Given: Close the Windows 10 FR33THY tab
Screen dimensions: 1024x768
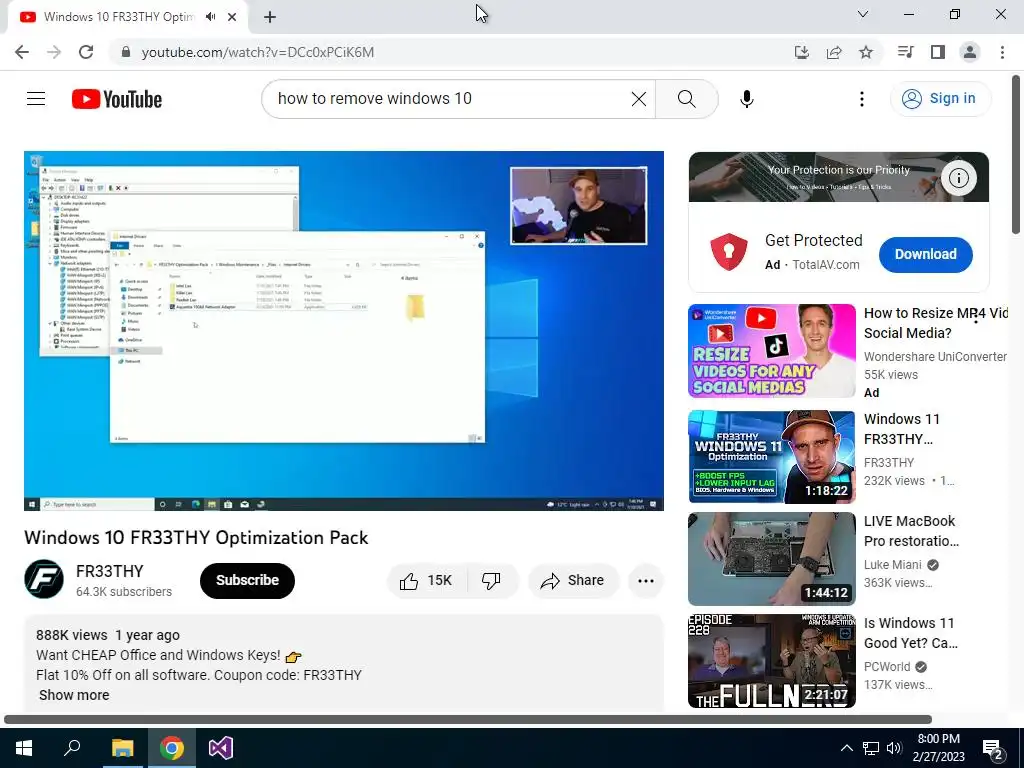Looking at the screenshot, I should (x=232, y=17).
